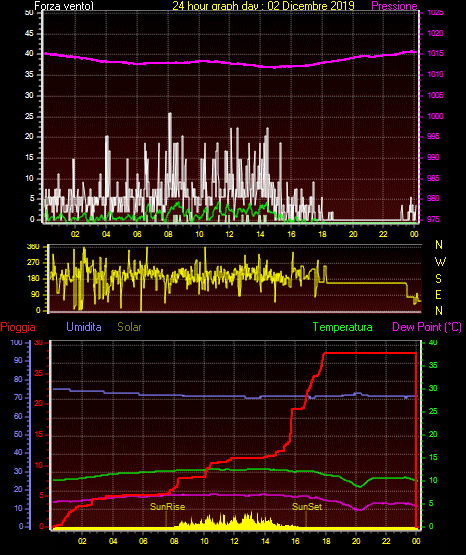Screen dimensions: 466x555
Task: Click the '1015' pressure axis value
Action: [435, 53]
